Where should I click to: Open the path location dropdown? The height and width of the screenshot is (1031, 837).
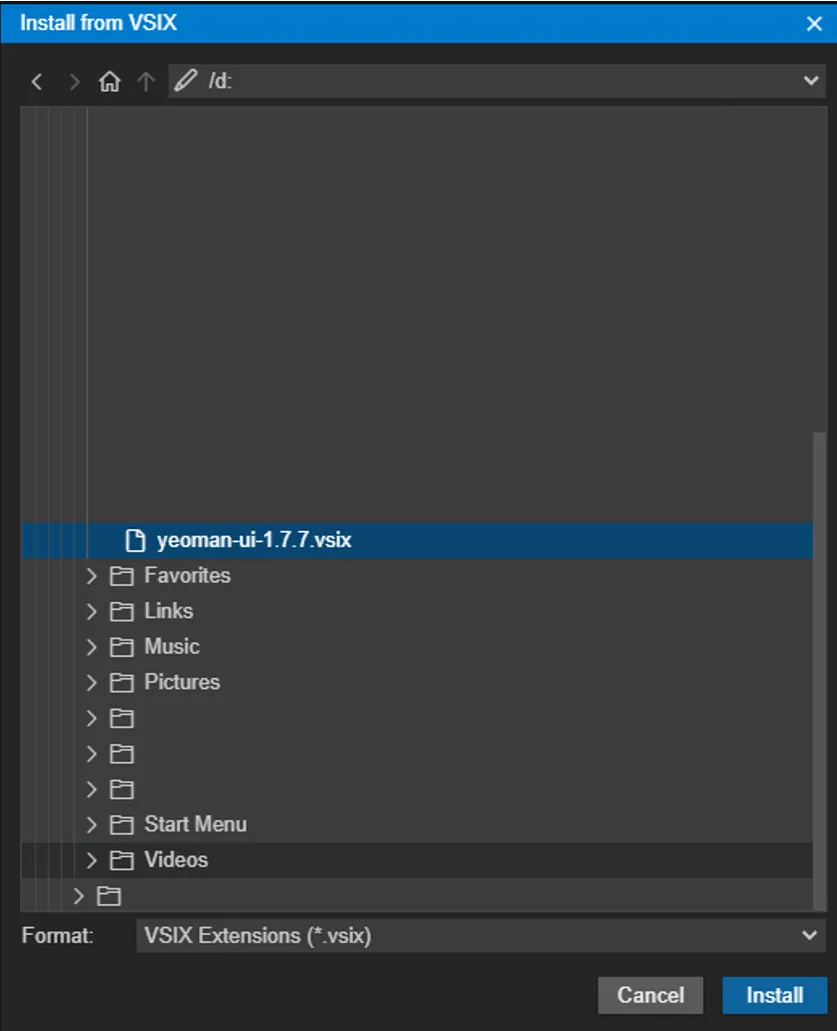(811, 82)
